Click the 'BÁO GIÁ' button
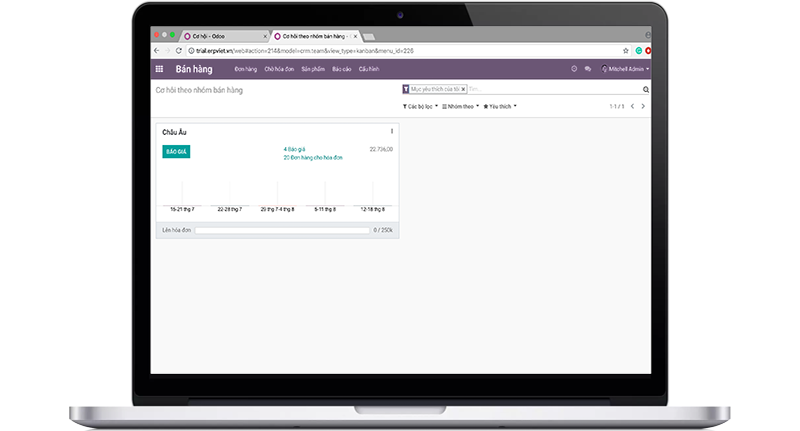 pyautogui.click(x=175, y=151)
